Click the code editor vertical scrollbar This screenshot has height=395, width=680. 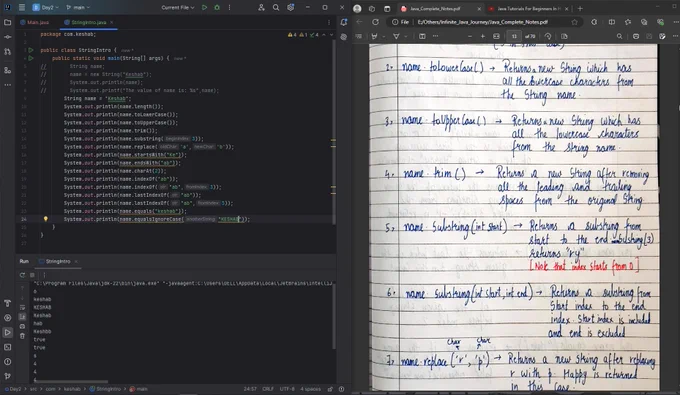click(x=333, y=132)
